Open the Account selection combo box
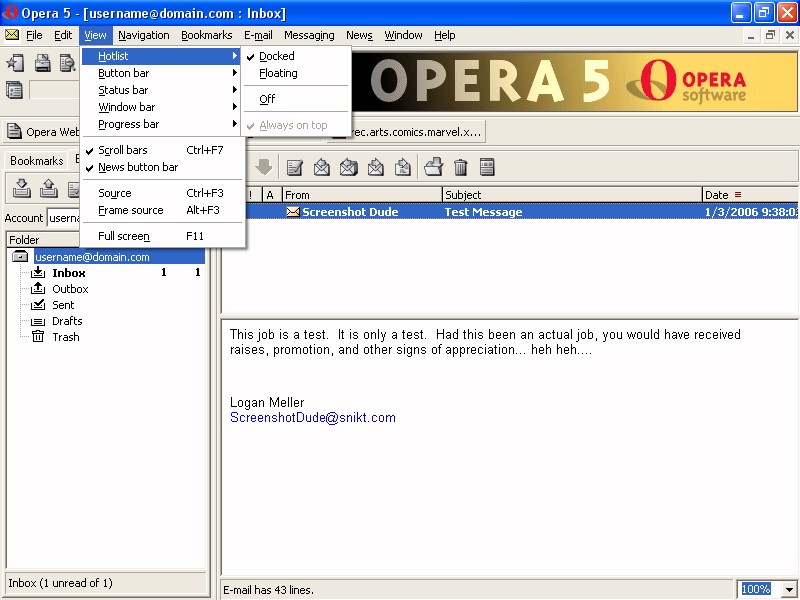Image resolution: width=800 pixels, height=600 pixels. point(64,218)
